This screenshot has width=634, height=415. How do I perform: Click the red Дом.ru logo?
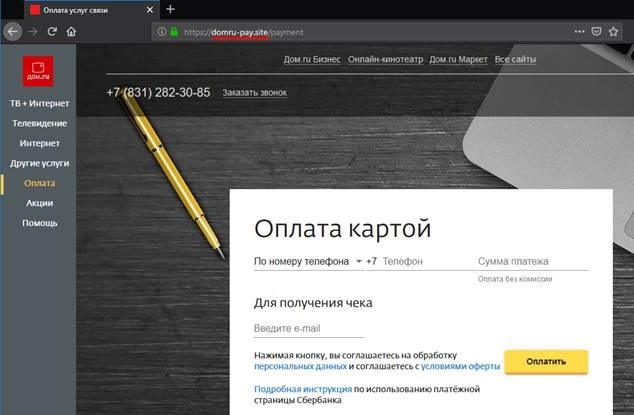pyautogui.click(x=38, y=71)
